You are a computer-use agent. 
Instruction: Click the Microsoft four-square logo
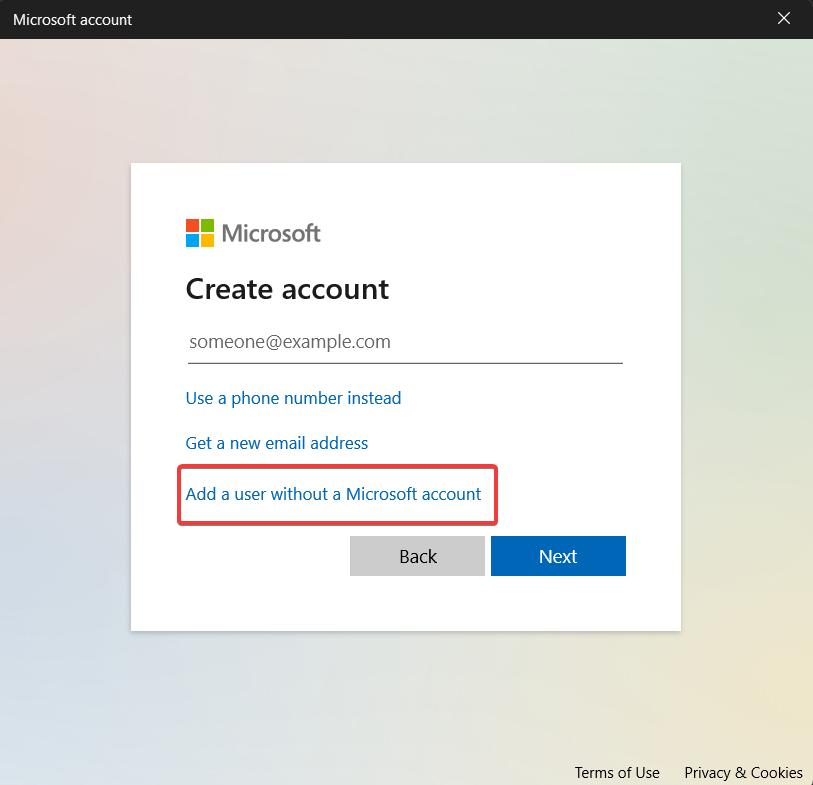[x=200, y=232]
